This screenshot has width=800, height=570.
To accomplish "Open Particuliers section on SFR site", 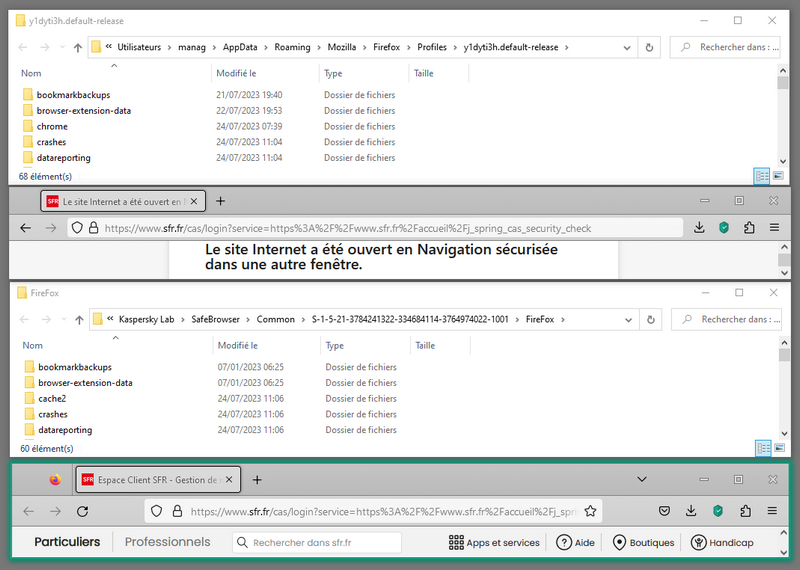I will click(67, 542).
